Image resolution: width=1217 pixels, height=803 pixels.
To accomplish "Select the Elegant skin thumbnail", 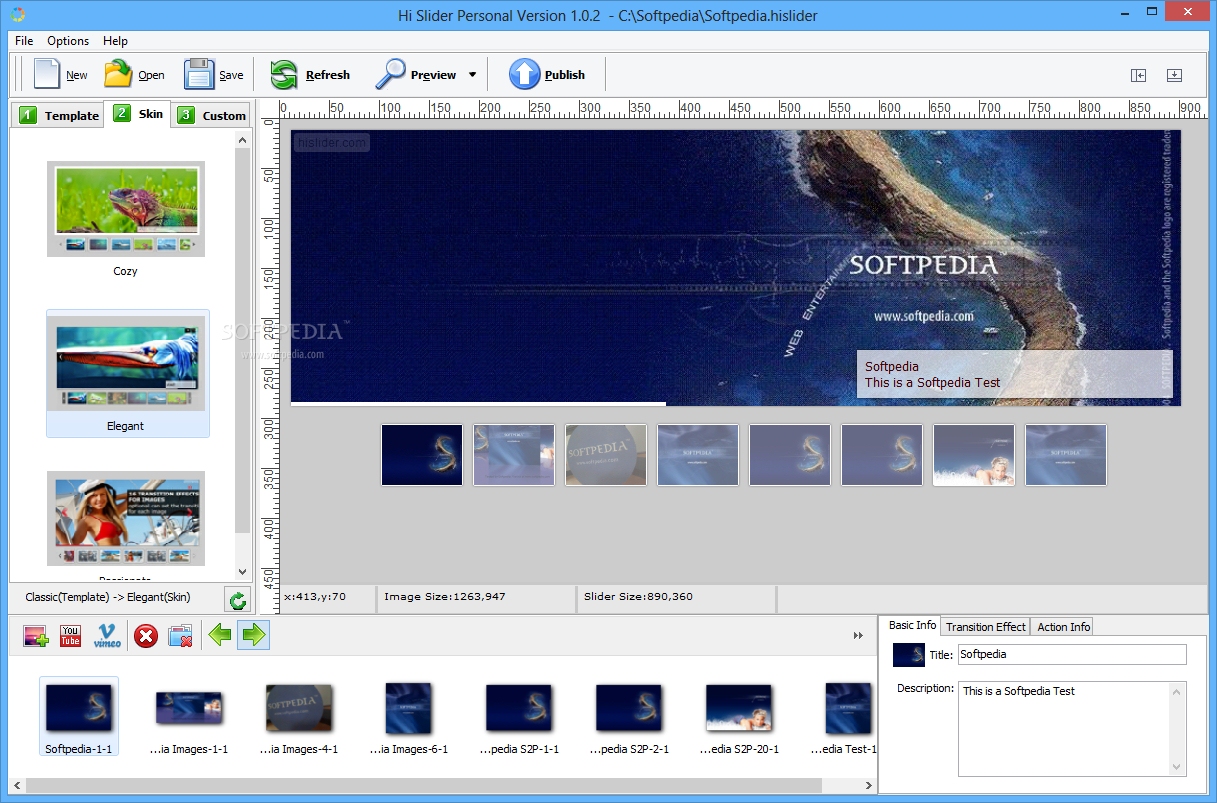I will [126, 364].
